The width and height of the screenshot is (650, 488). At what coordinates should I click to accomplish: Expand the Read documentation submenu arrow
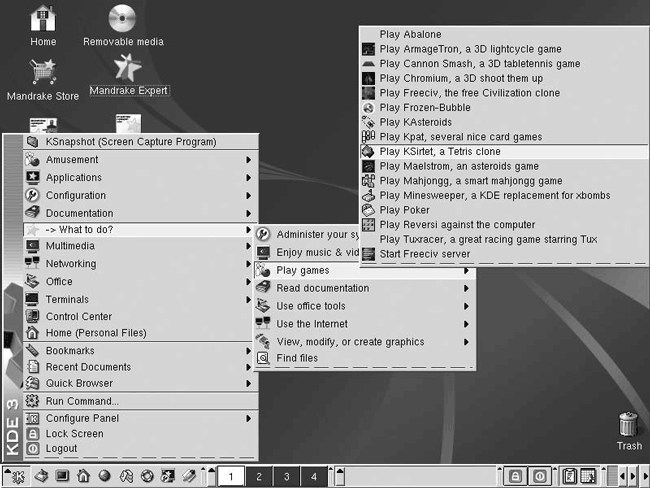click(x=466, y=288)
